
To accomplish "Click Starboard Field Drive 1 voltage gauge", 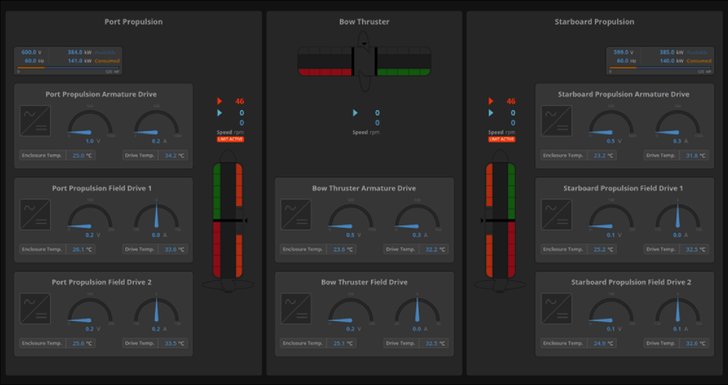I will [x=611, y=217].
